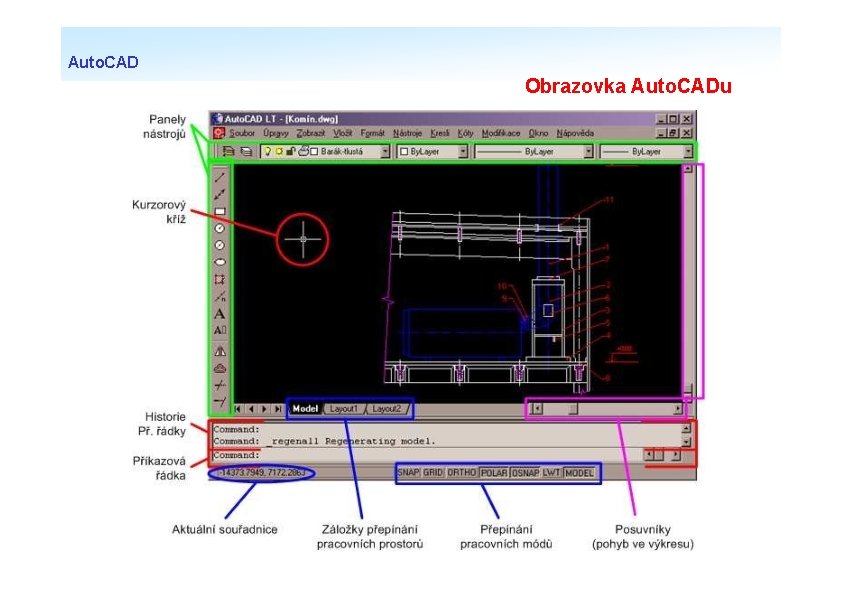Switch to the Model tab

(x=305, y=409)
